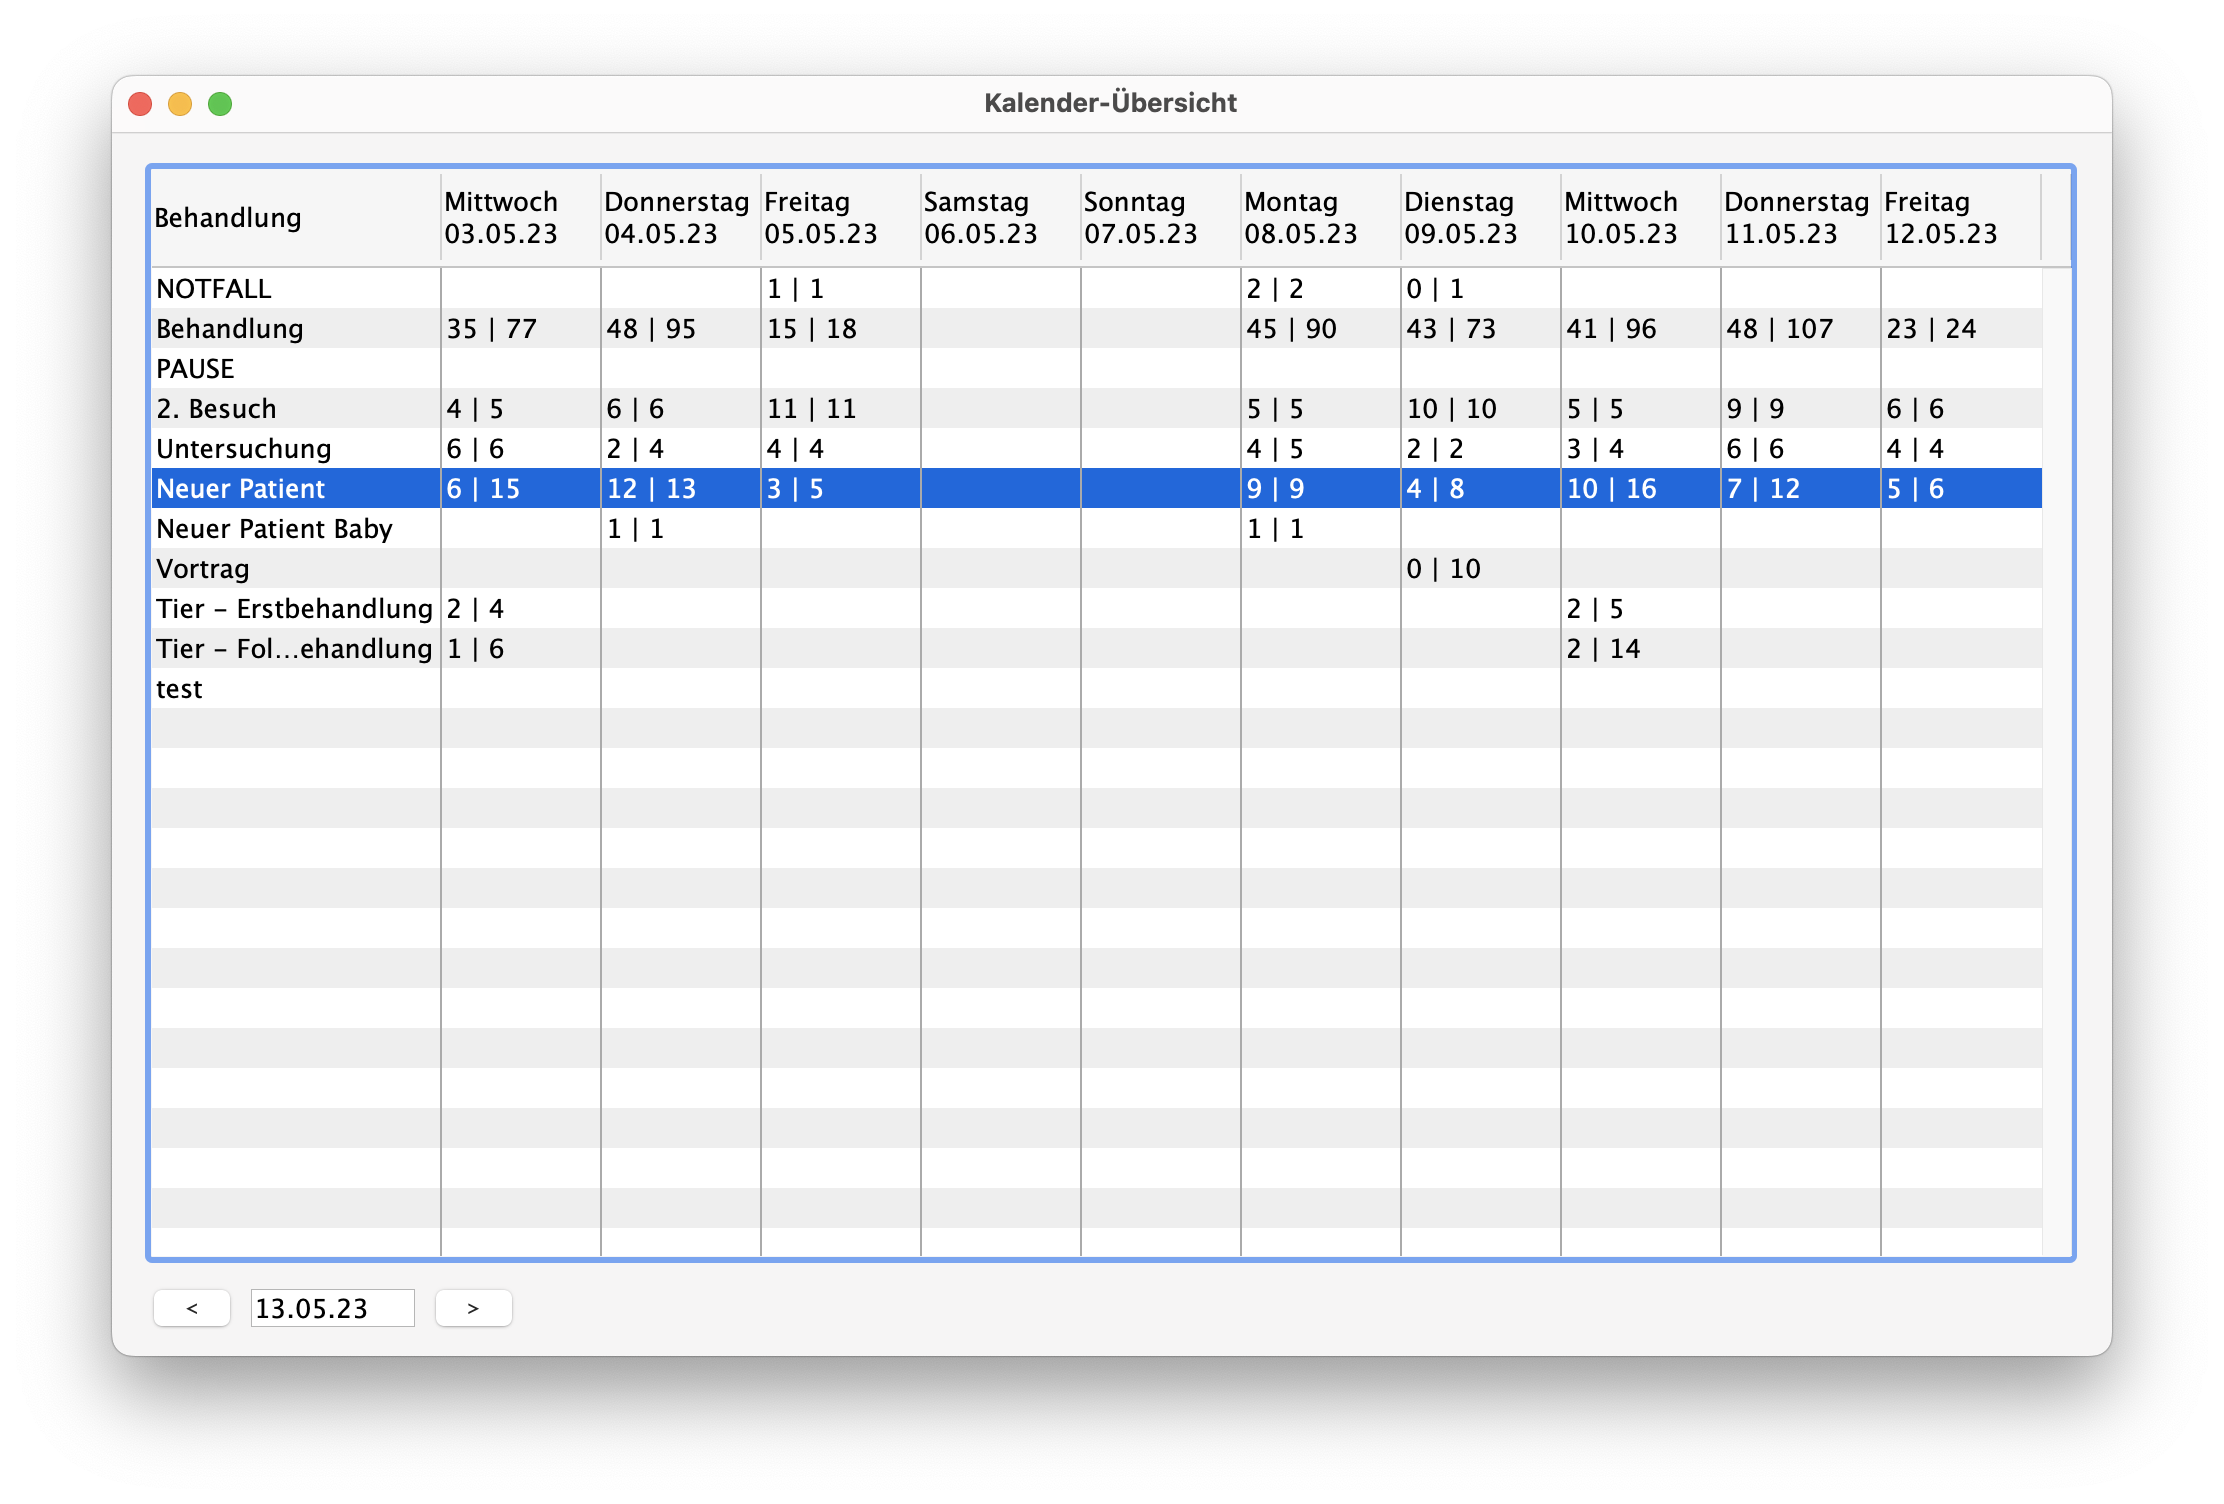Viewport: 2224px width, 1504px height.
Task: Select the Vortrag row label
Action: [203, 569]
